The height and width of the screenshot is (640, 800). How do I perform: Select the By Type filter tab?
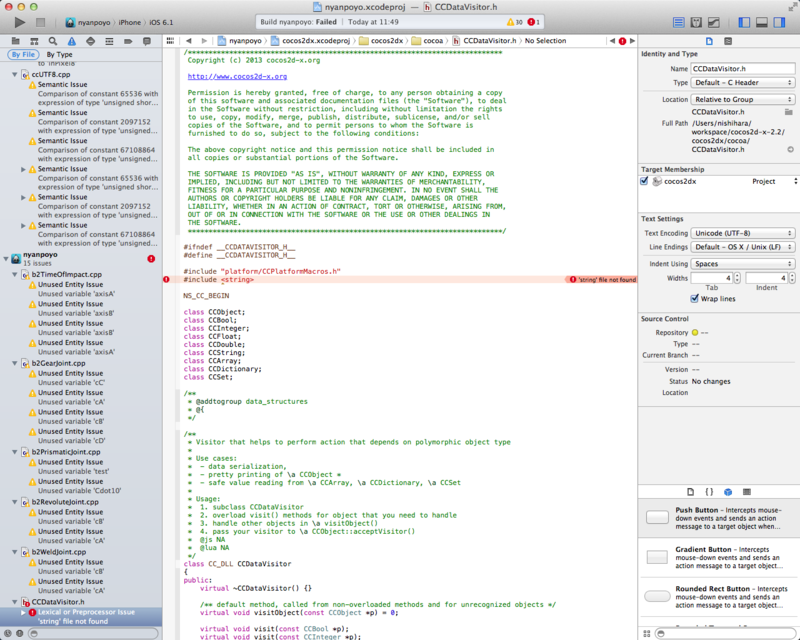59,55
